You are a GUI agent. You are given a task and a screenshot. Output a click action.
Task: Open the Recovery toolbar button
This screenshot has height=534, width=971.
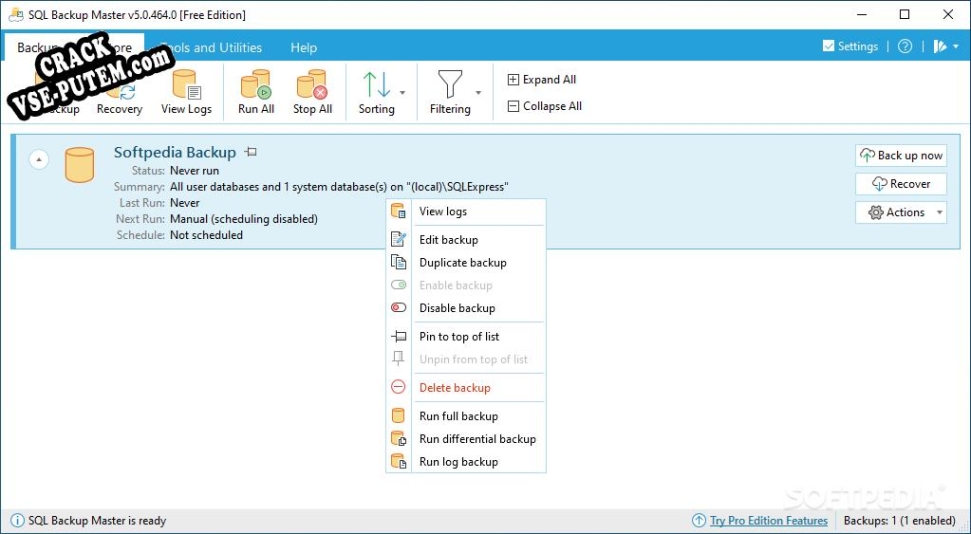[120, 93]
